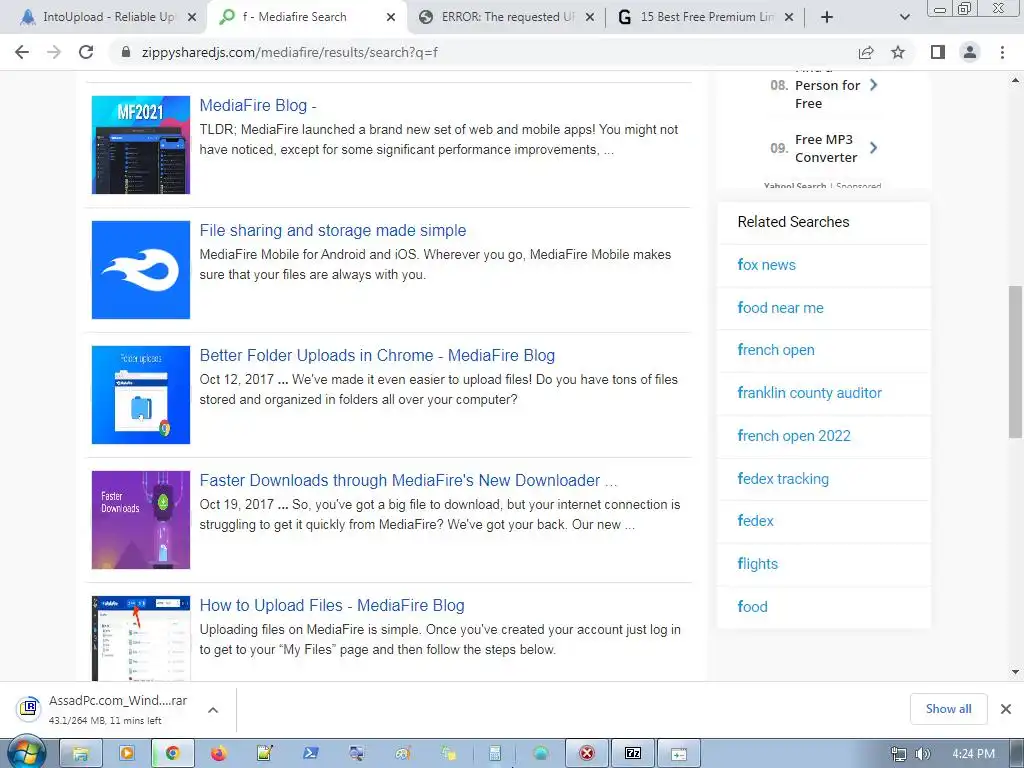Open the browser side panel
The height and width of the screenshot is (768, 1024).
point(938,52)
